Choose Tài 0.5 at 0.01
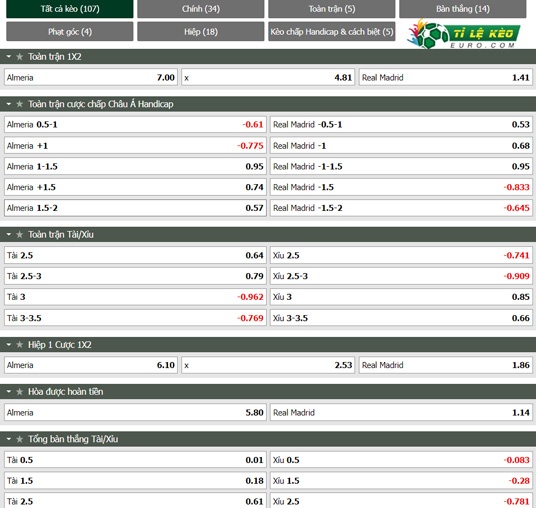 135,460
